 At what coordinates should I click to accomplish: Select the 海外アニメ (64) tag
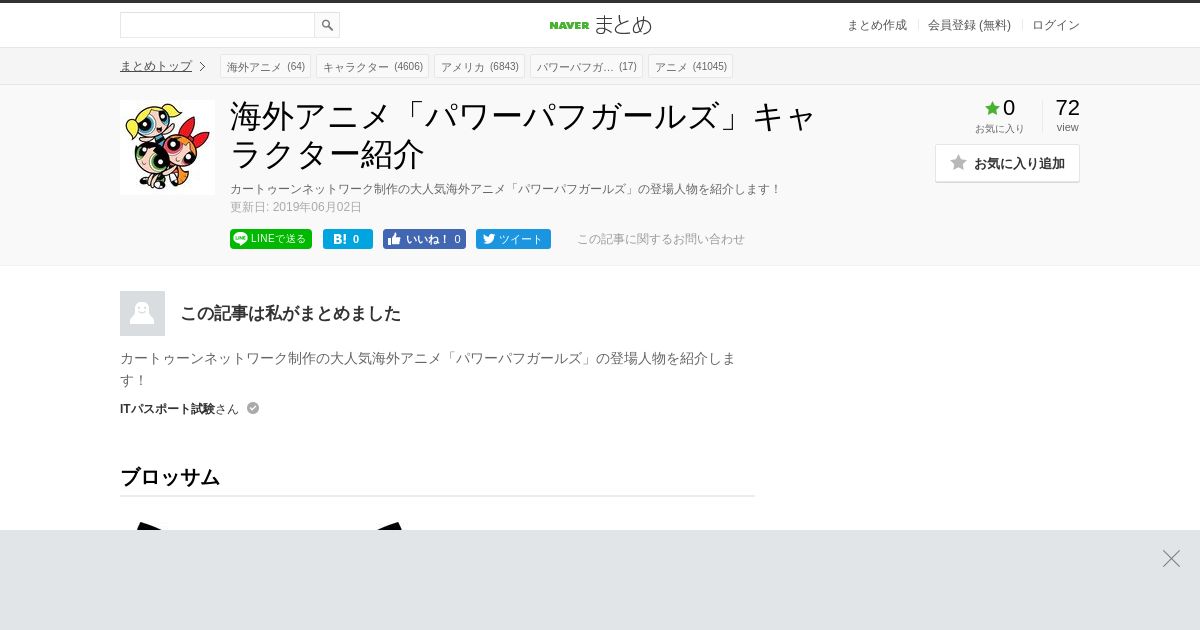pyautogui.click(x=265, y=66)
